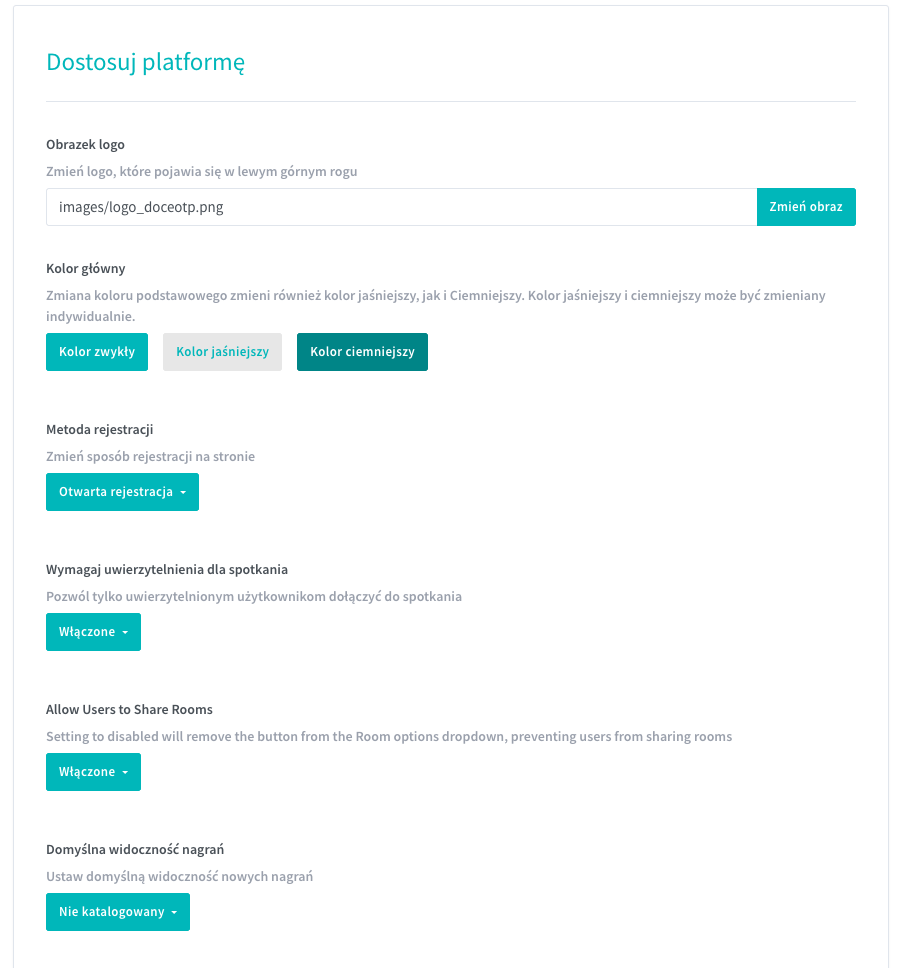Expand the Nie katalogowany dropdown

pos(117,912)
